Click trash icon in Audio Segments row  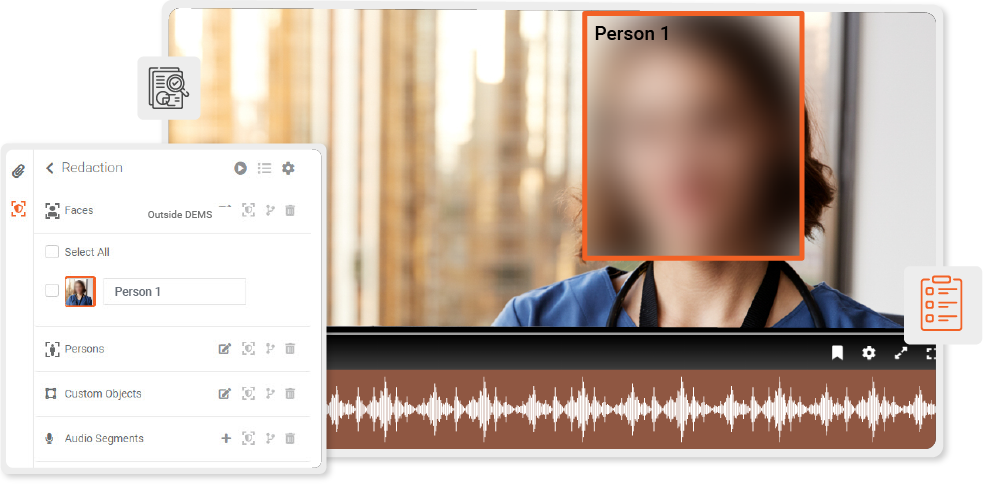[290, 438]
